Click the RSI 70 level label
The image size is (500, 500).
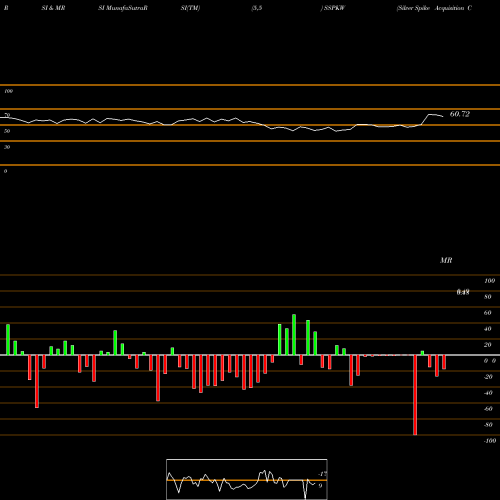coord(7,115)
